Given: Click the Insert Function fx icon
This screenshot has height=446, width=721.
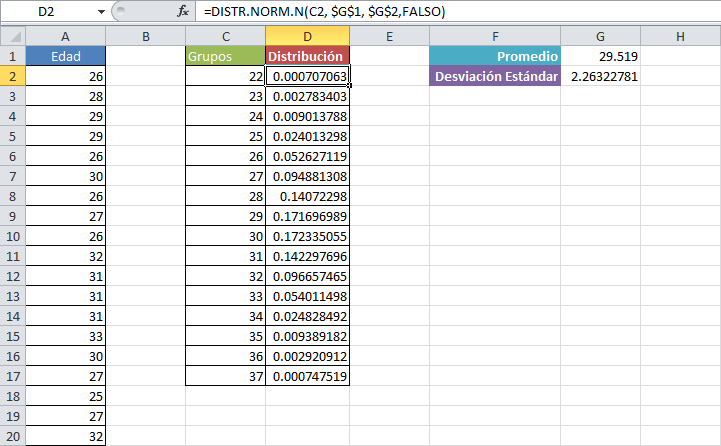Looking at the screenshot, I should pyautogui.click(x=183, y=12).
